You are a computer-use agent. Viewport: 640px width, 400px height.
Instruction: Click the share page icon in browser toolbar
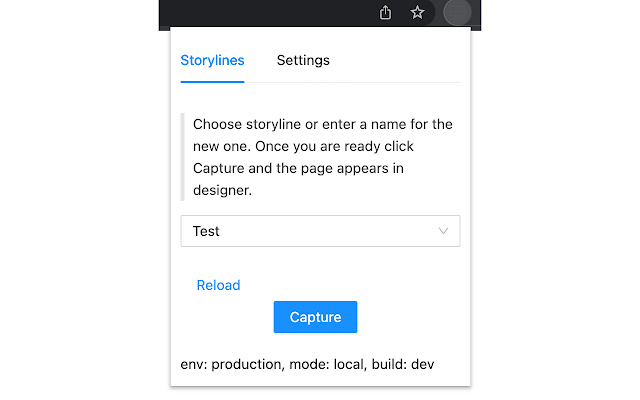[x=386, y=13]
